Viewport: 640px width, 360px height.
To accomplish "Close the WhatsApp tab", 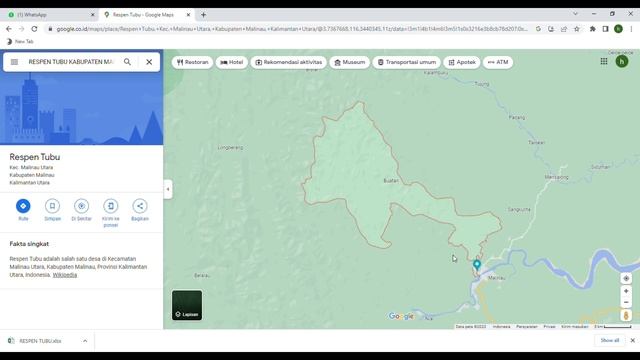I will (93, 15).
